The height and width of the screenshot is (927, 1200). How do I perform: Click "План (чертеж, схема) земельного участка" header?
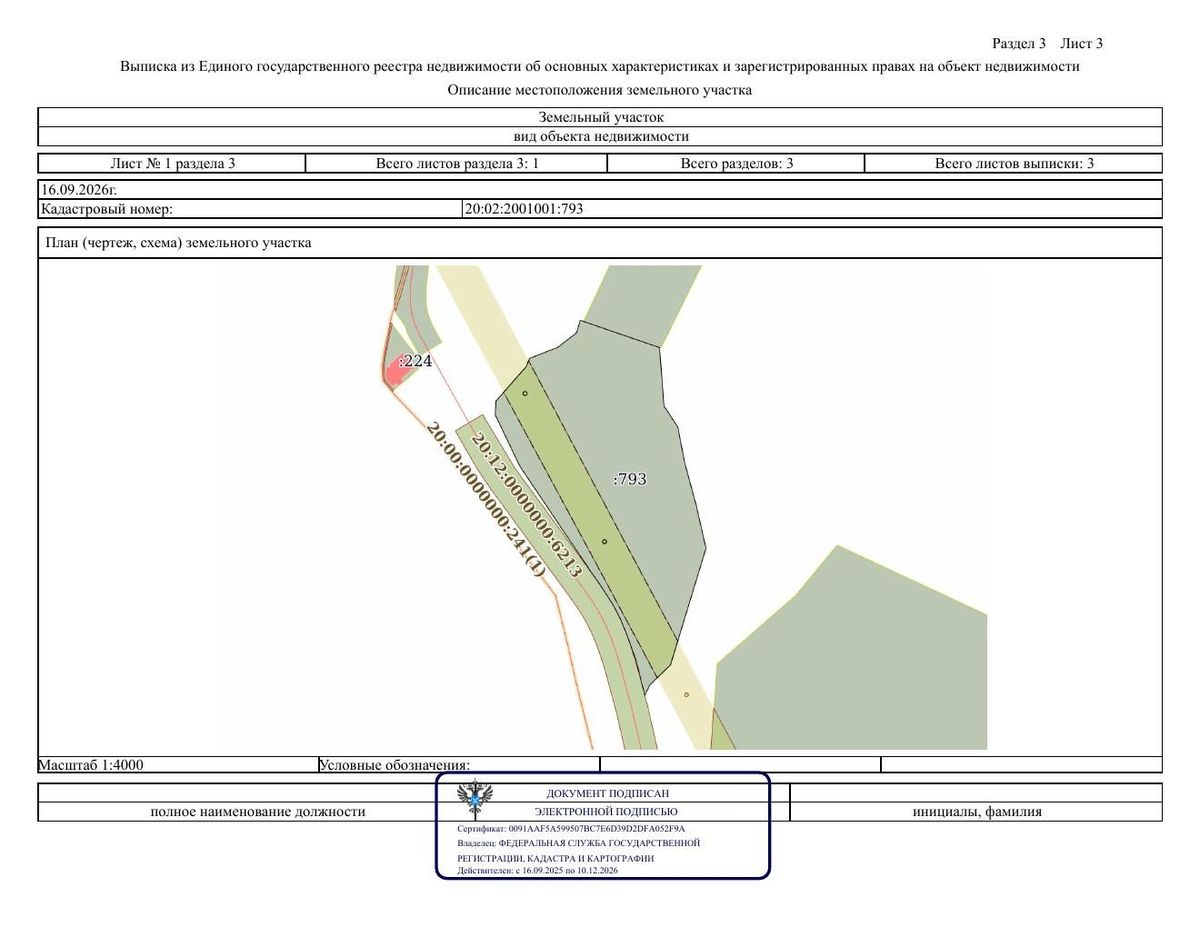(x=179, y=243)
